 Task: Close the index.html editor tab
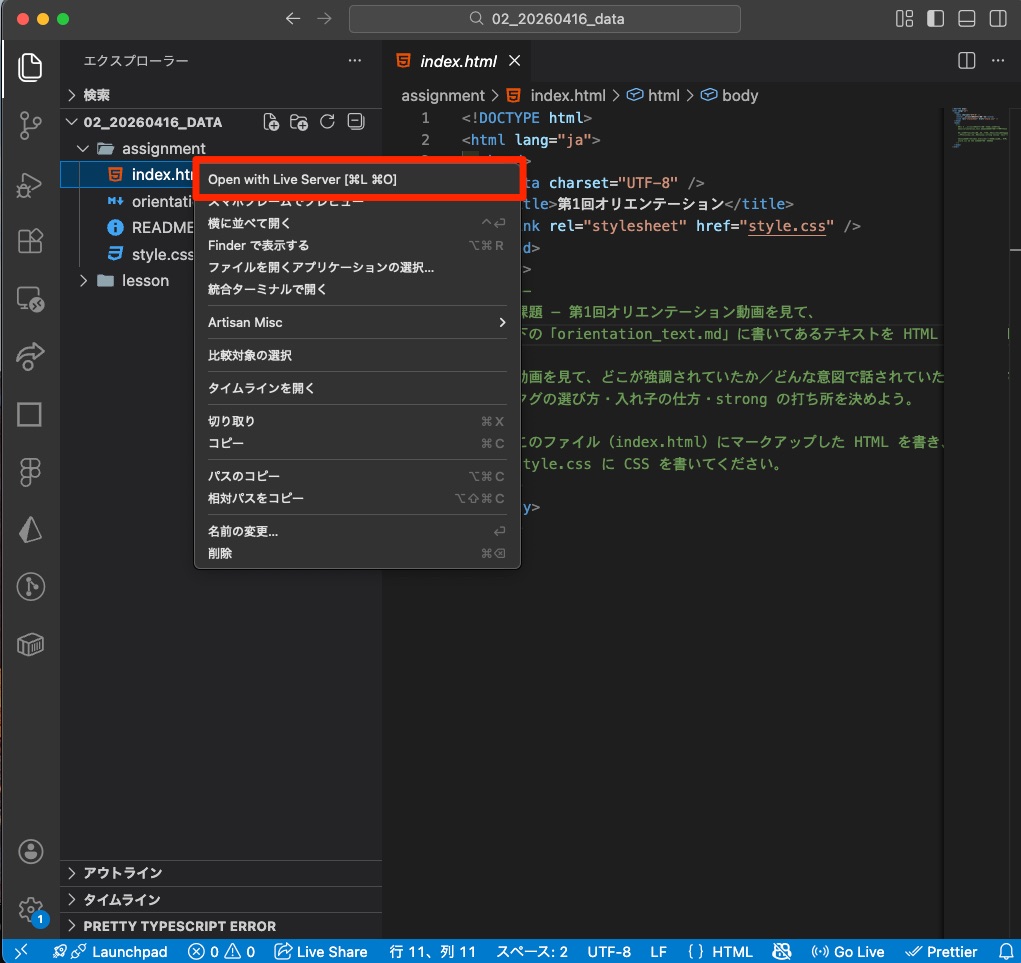pos(514,61)
